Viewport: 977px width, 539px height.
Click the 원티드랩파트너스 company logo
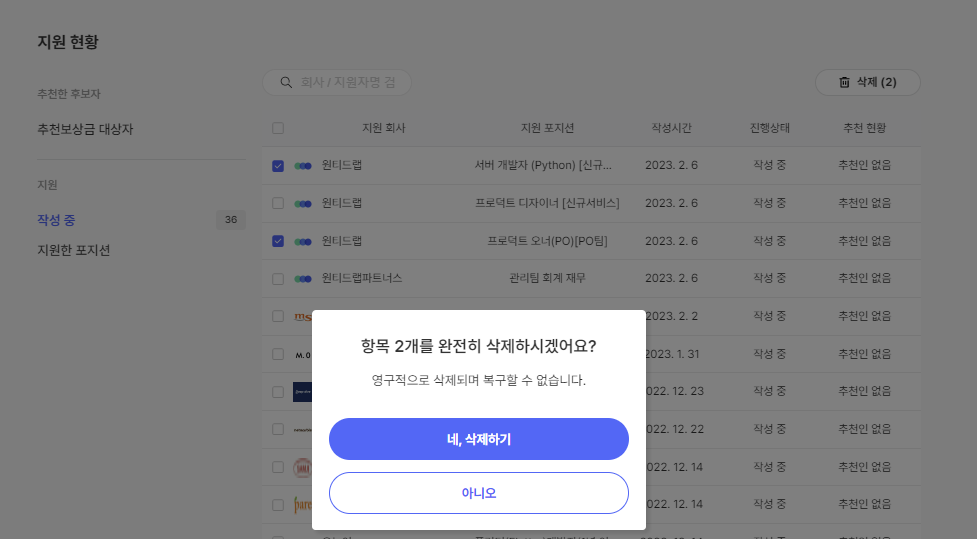coord(303,279)
